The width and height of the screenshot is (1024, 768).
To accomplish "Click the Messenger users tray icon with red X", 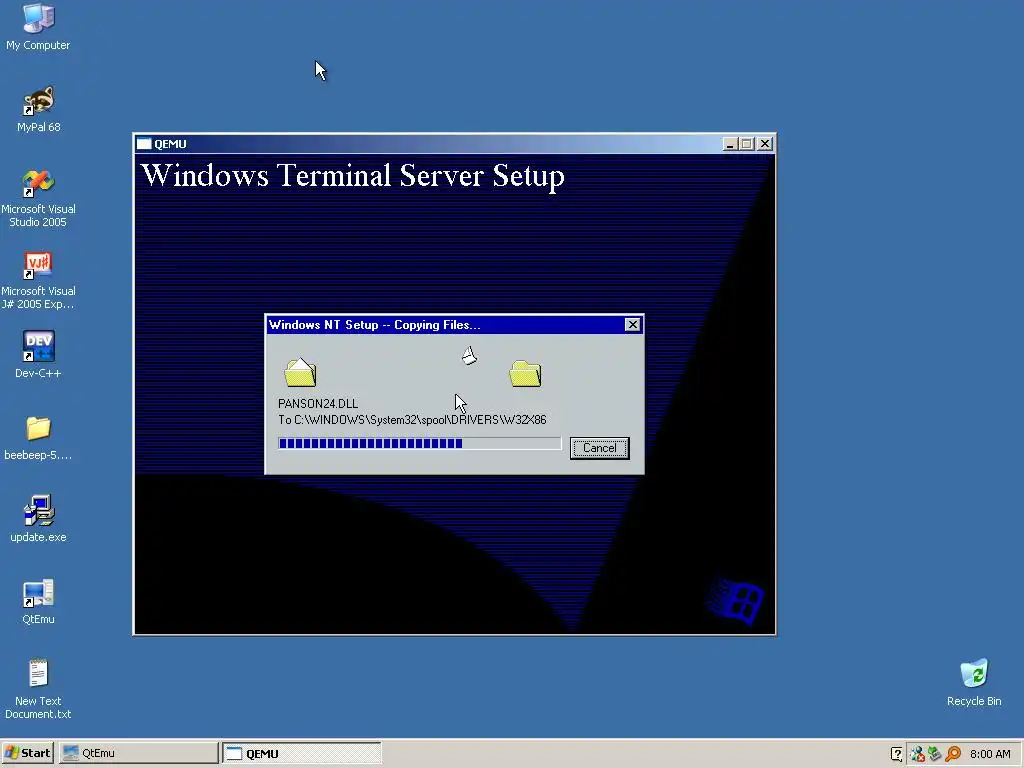I will [x=917, y=754].
